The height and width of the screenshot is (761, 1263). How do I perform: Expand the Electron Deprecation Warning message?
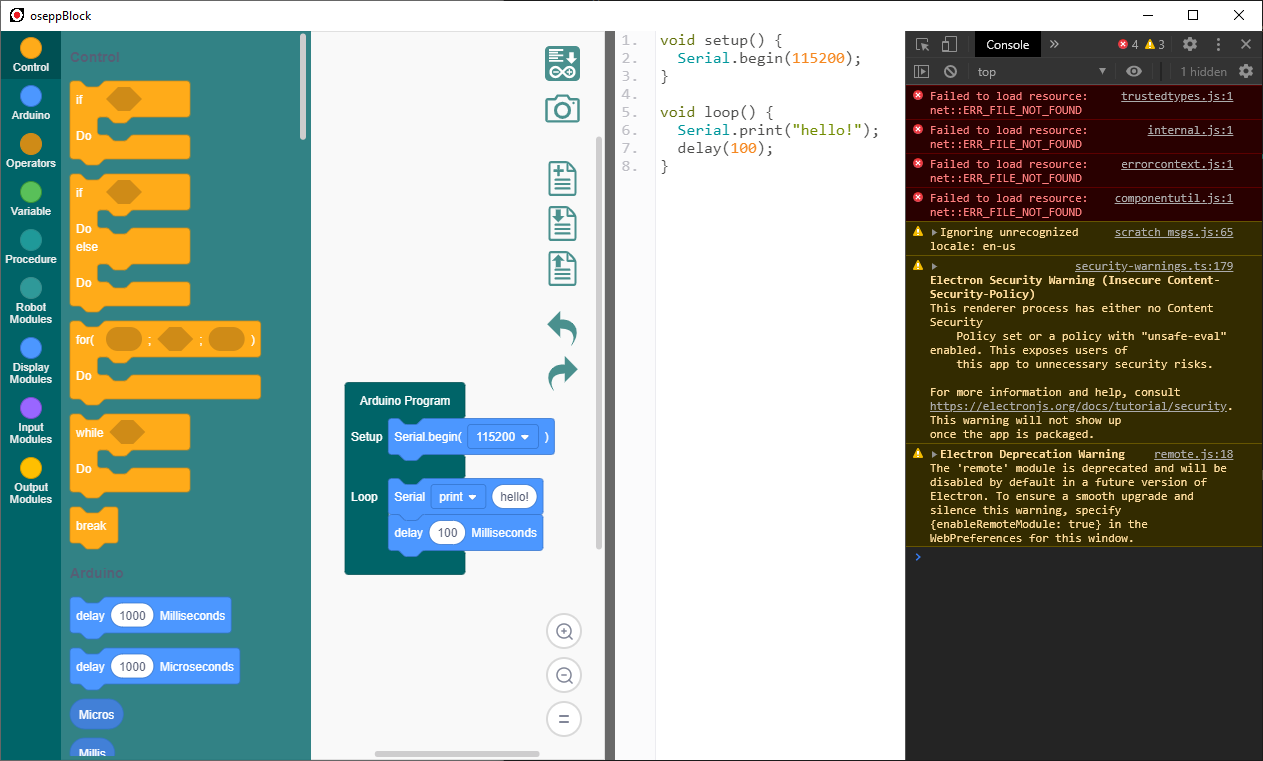pyautogui.click(x=934, y=454)
